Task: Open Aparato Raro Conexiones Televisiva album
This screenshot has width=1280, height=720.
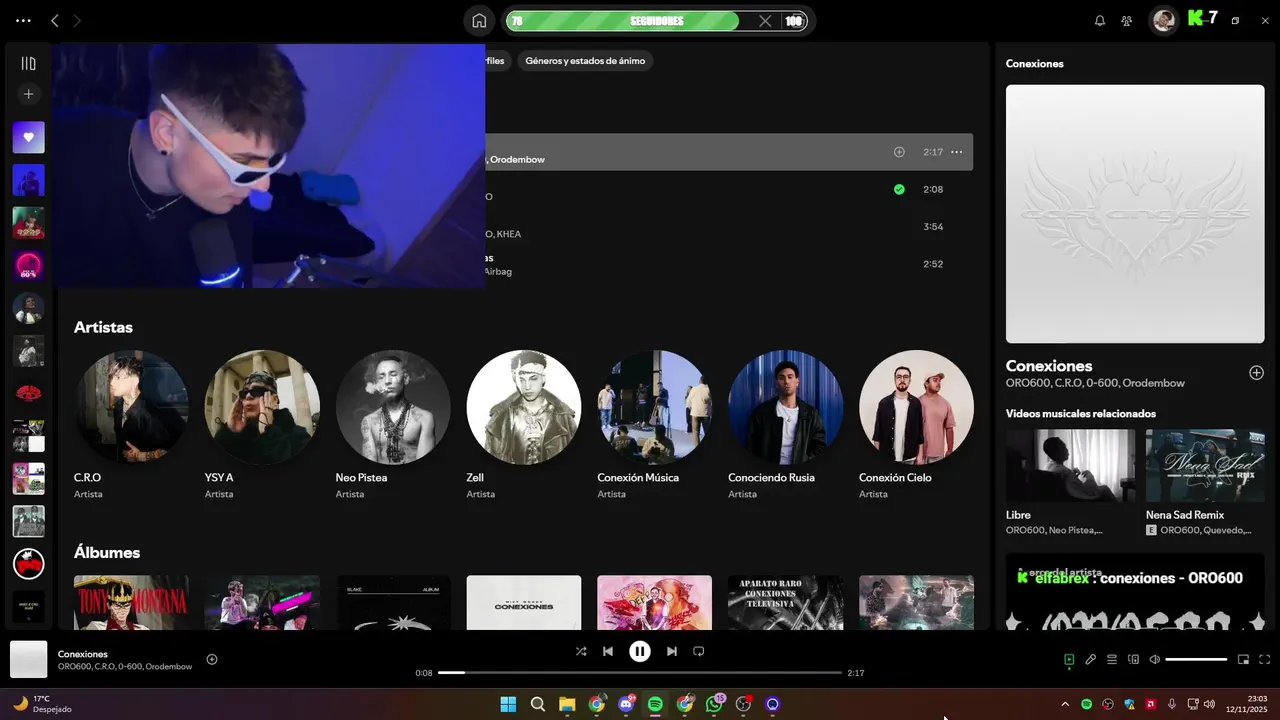Action: (785, 602)
